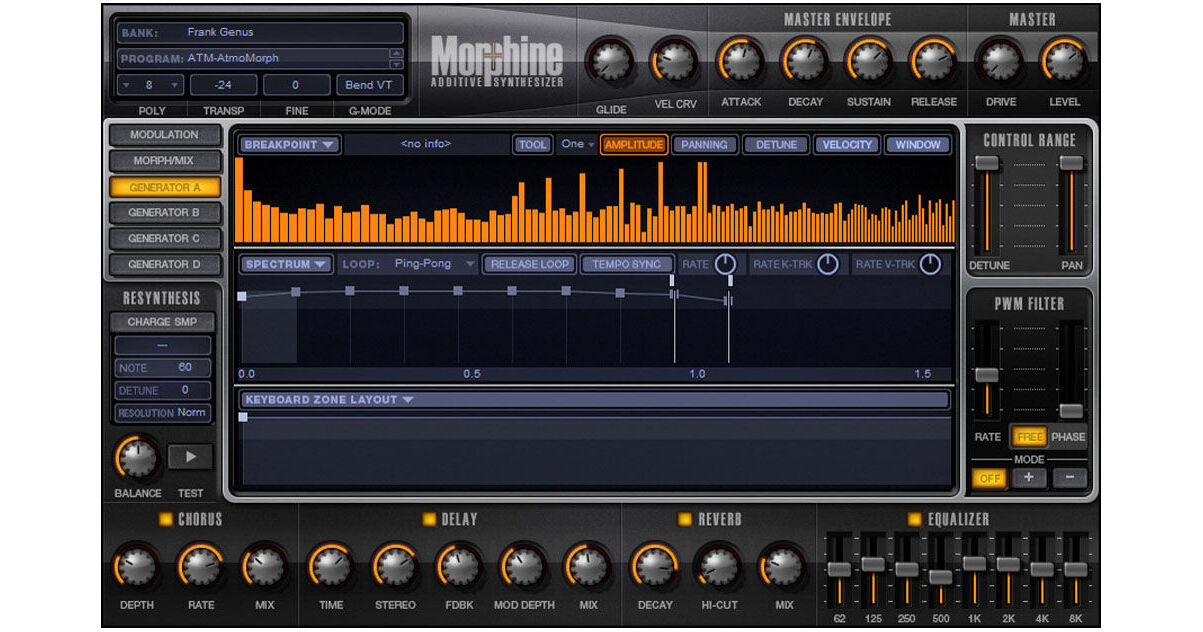The image size is (1203, 632).
Task: Click the Chorus Rate knob
Action: 200,566
